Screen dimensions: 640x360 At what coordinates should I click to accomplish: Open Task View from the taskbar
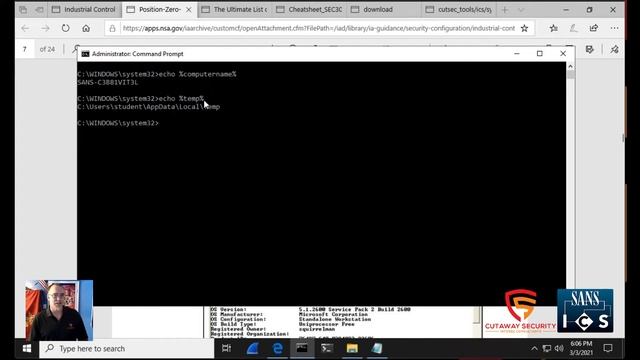click(x=226, y=348)
